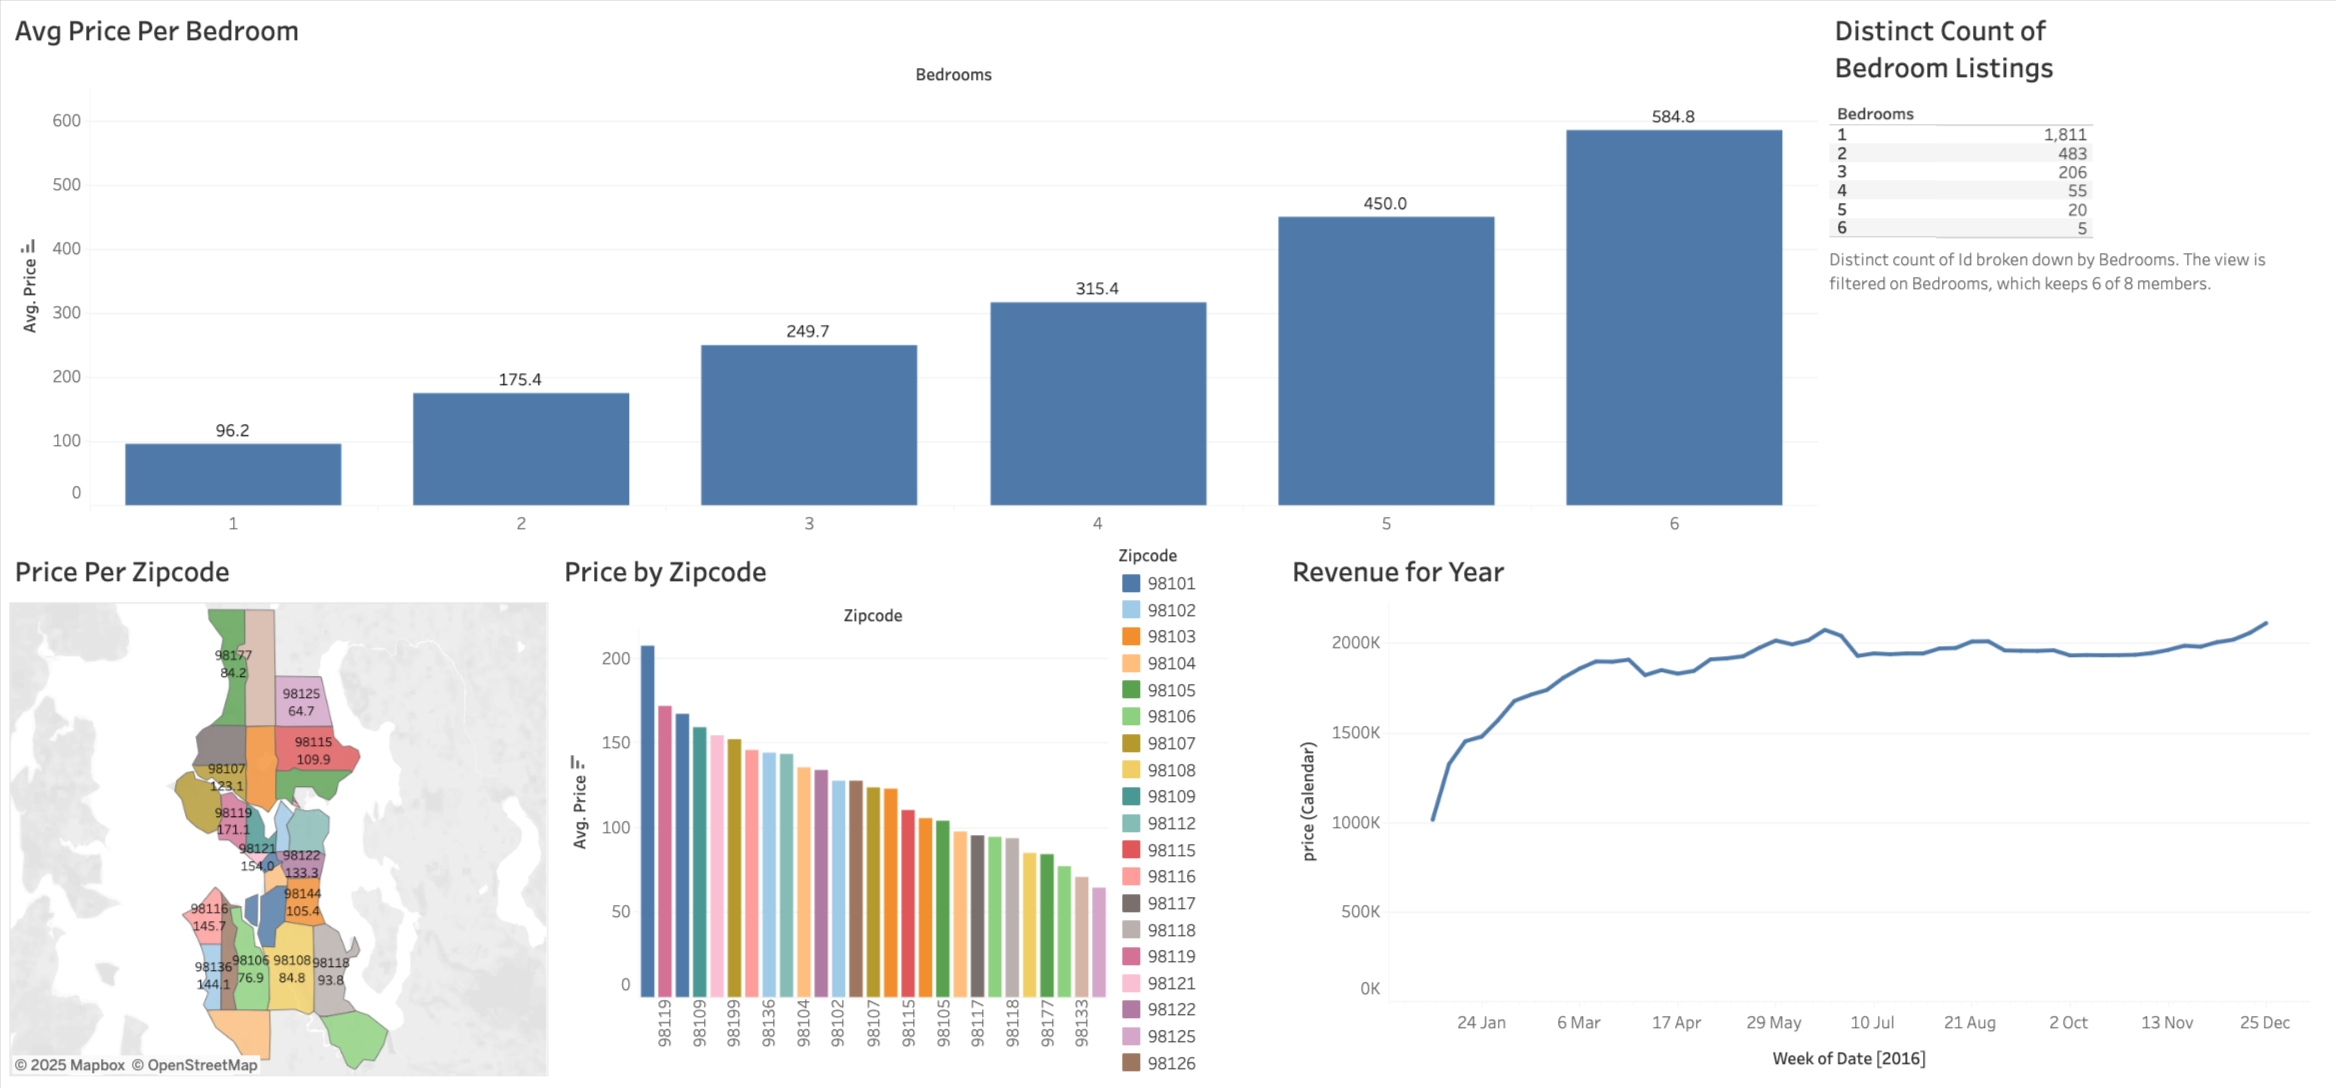Select the 3 bedrooms row showing 206
Screen dimensions: 2336x1088
click(x=1960, y=172)
